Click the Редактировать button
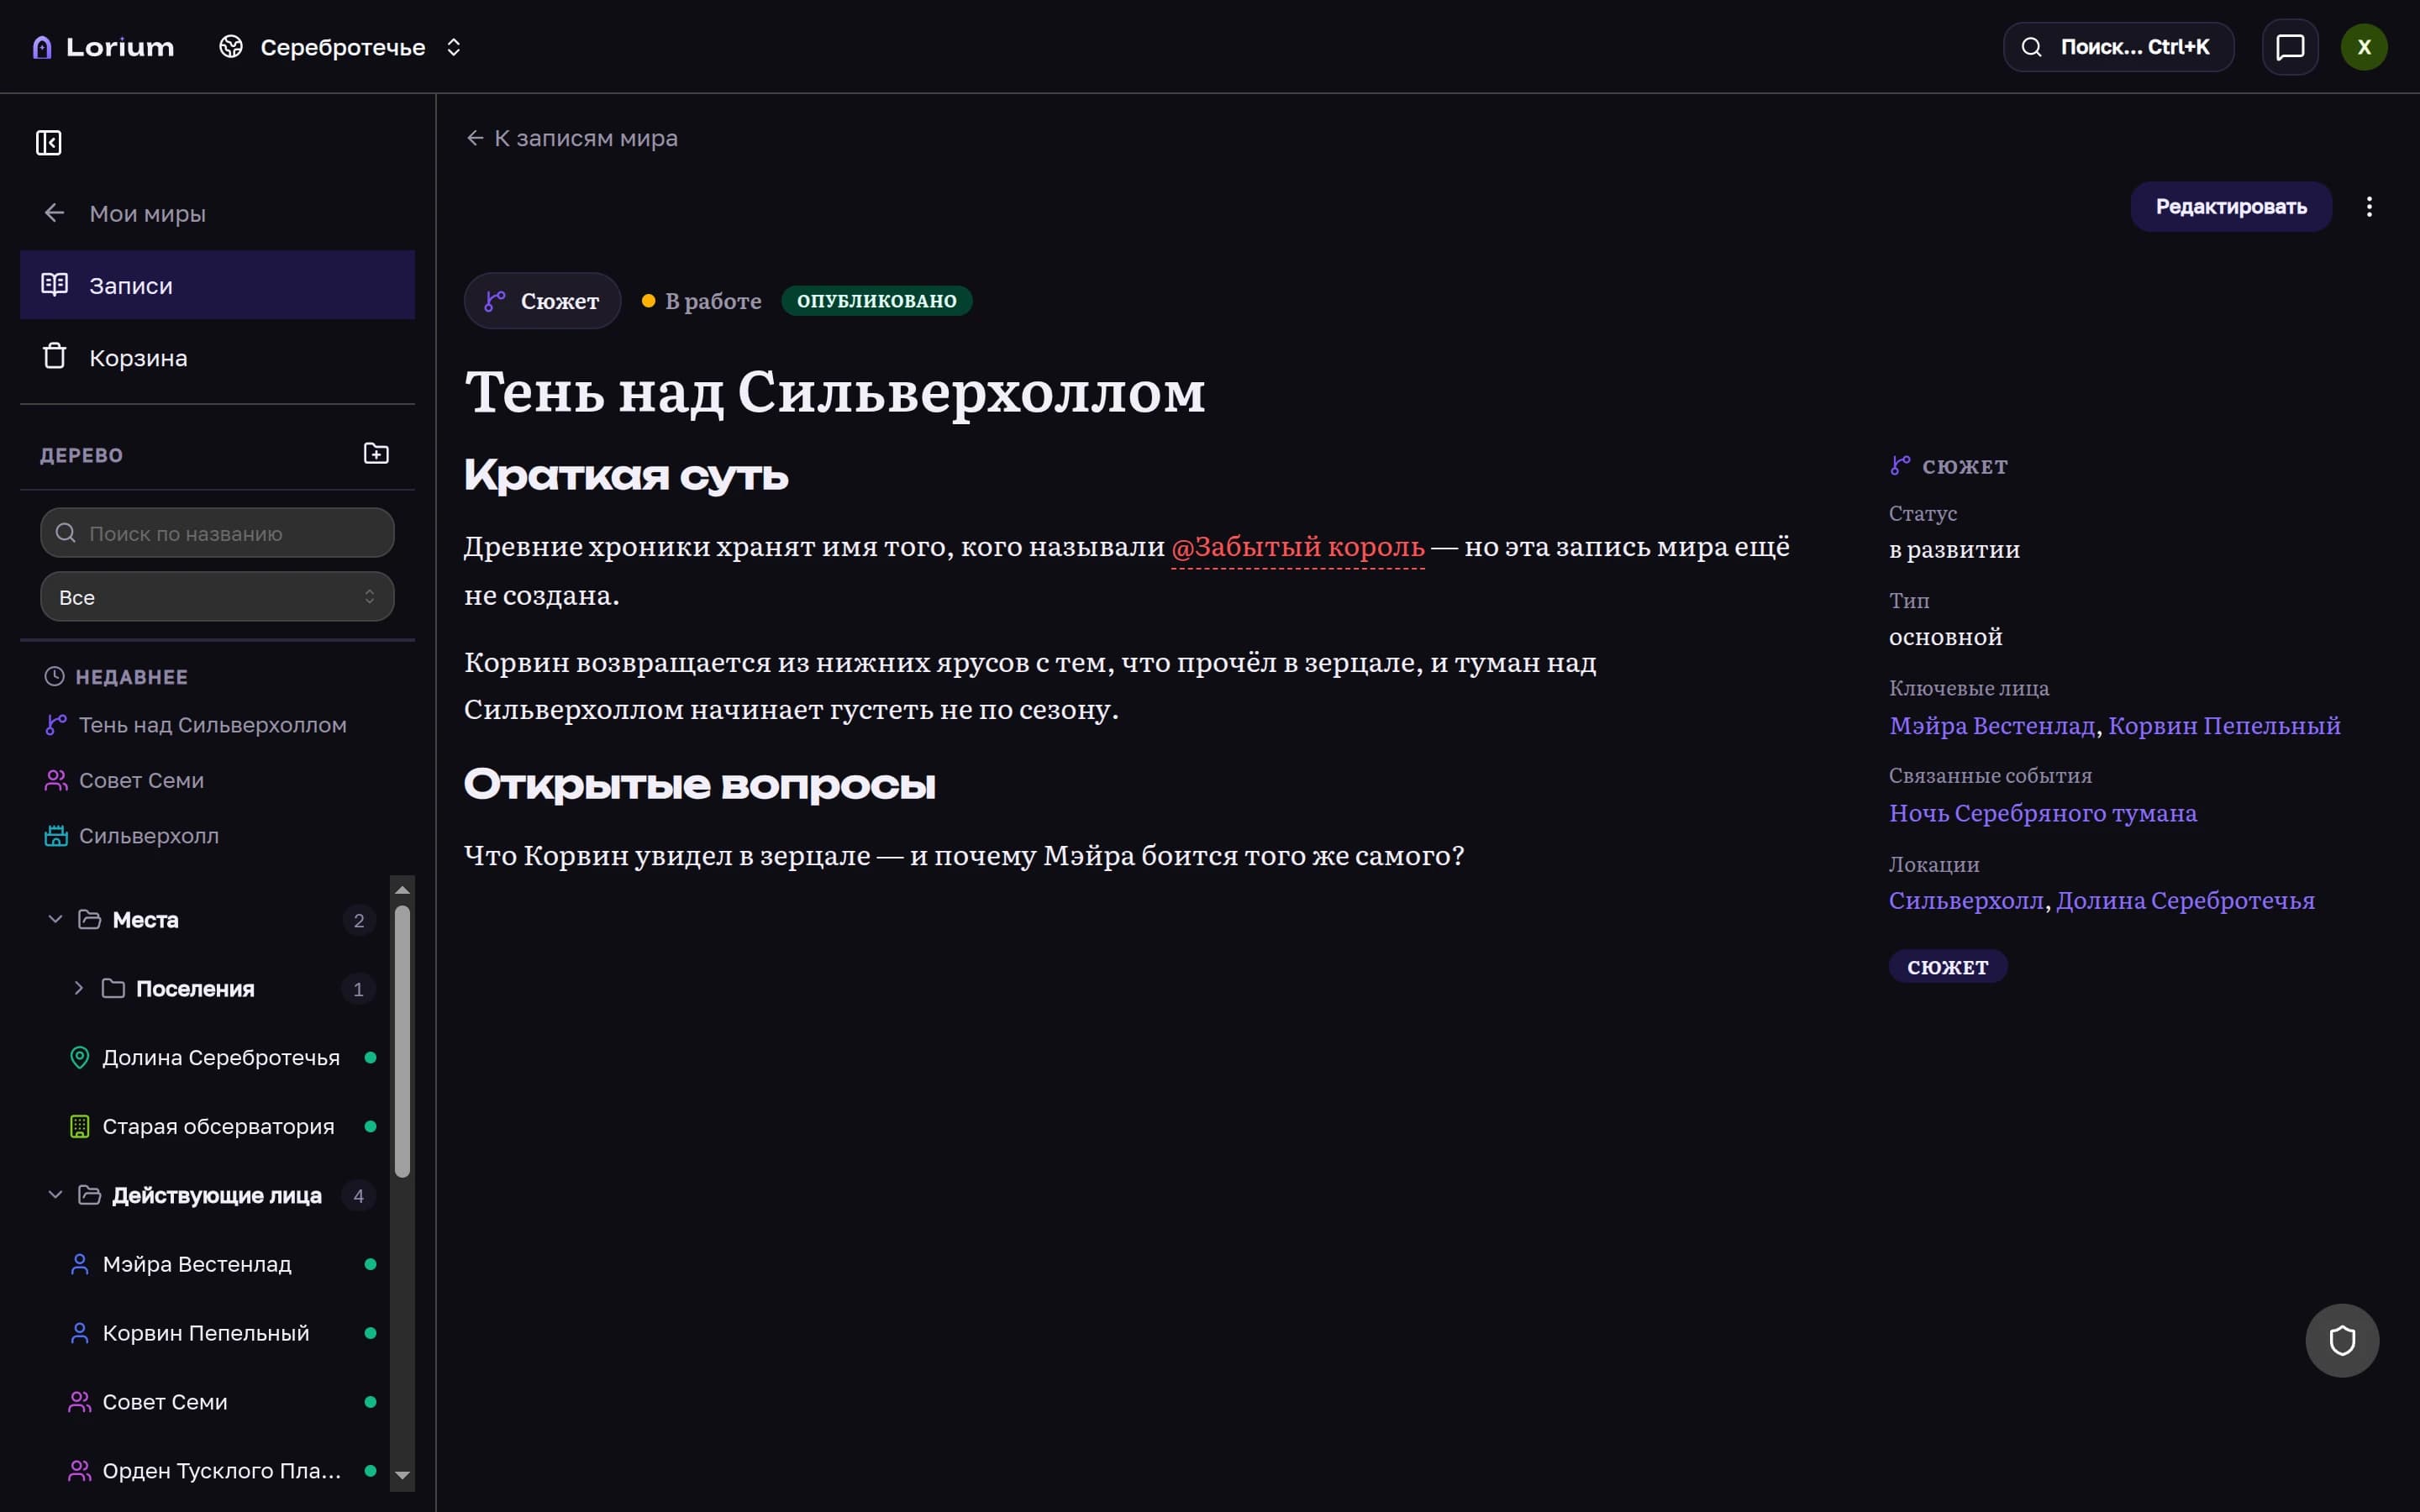 tap(2231, 207)
